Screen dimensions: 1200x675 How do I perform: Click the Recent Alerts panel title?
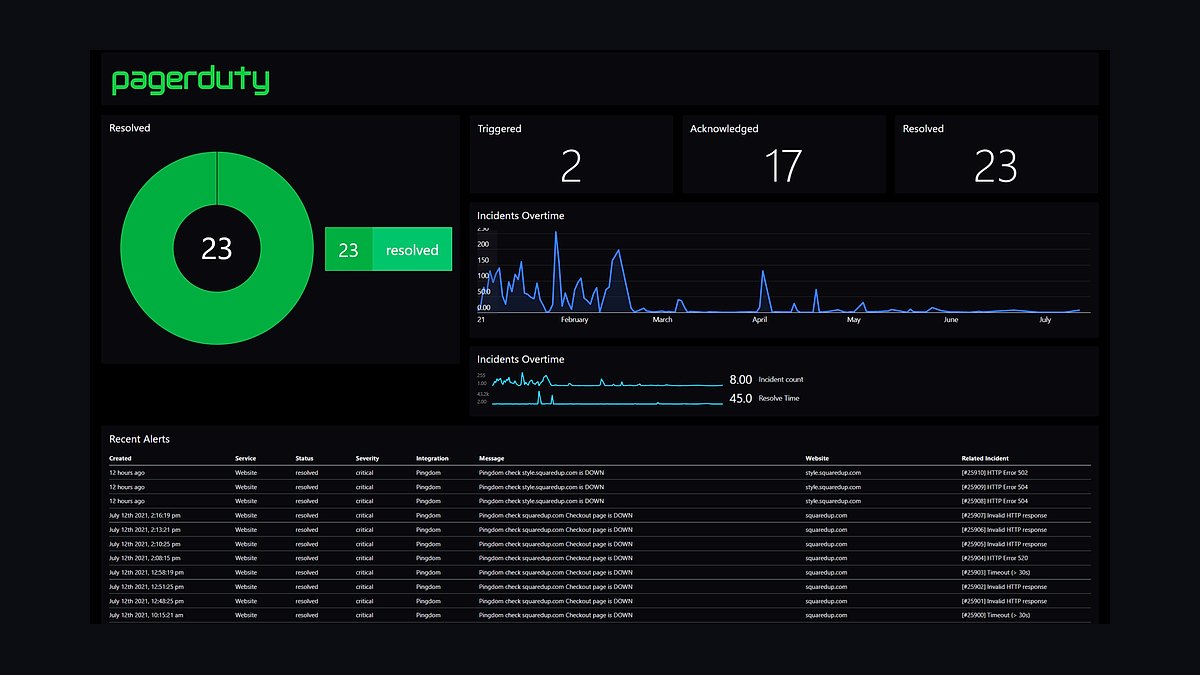coord(139,439)
